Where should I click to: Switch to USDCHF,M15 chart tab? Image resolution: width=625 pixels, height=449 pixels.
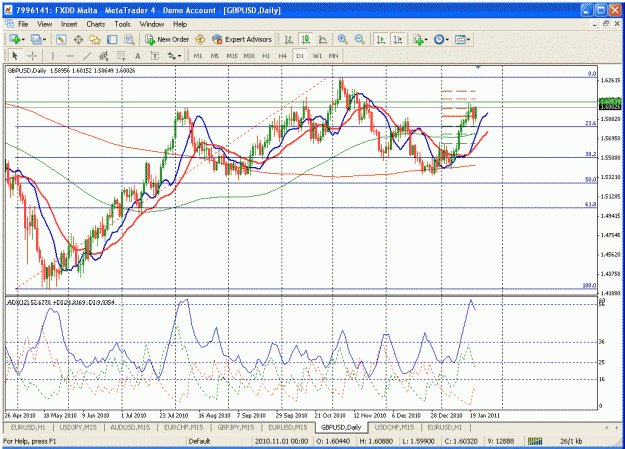coord(394,427)
